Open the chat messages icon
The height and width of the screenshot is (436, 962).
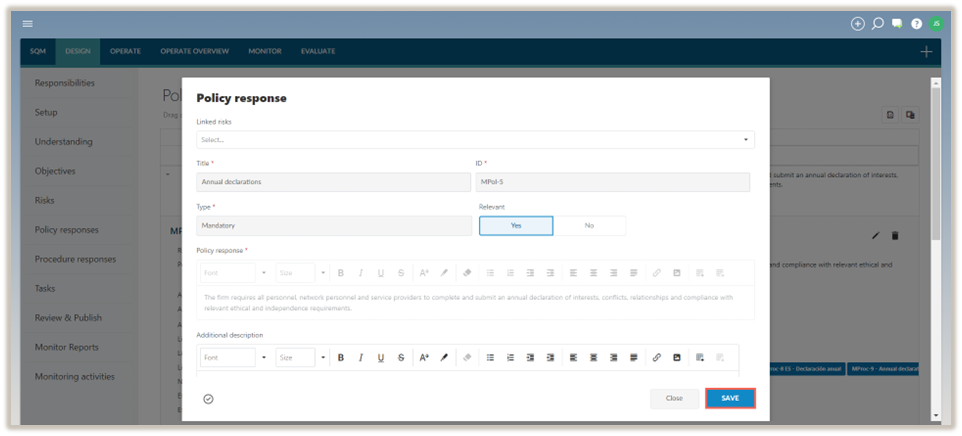click(897, 23)
